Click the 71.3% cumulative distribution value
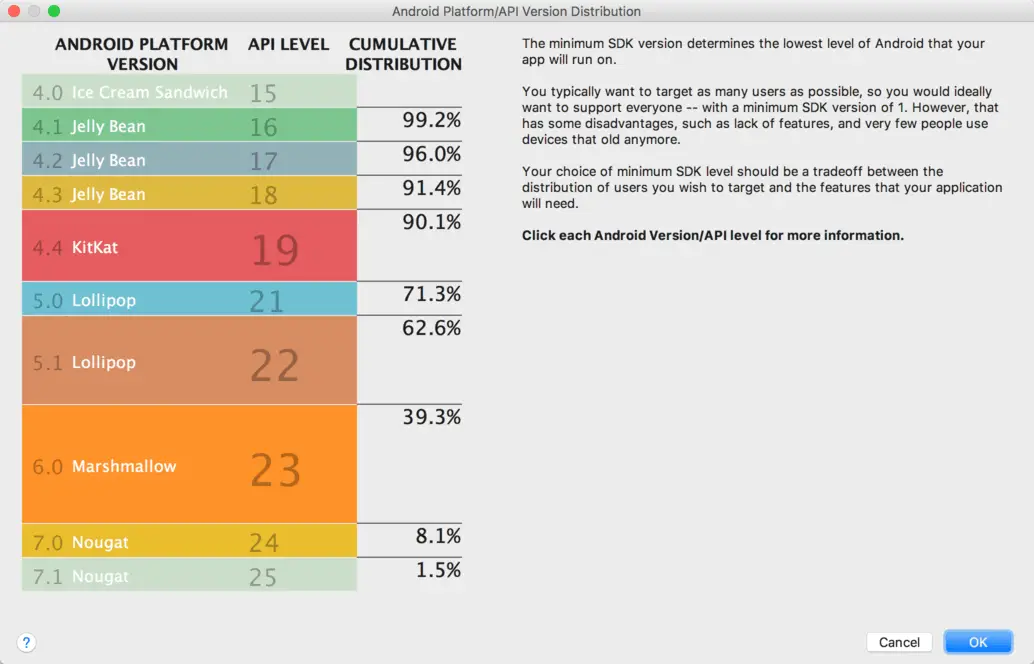This screenshot has height=664, width=1034. tap(431, 294)
